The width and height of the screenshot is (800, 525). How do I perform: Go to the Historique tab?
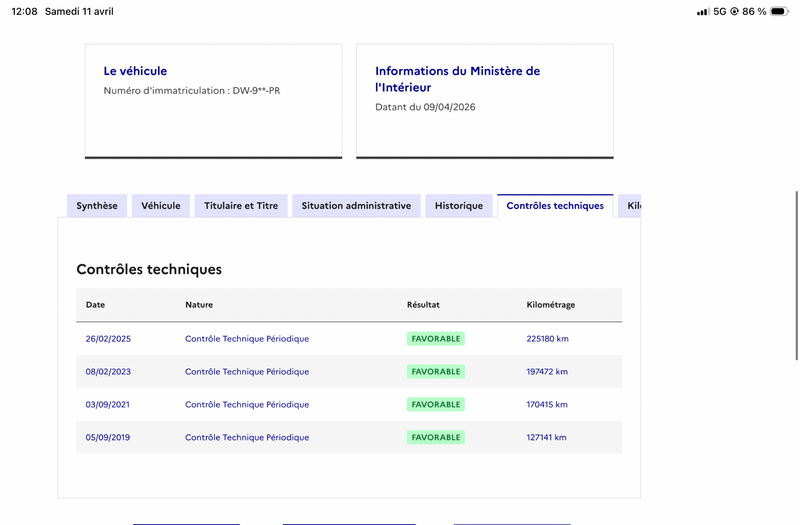pos(459,206)
